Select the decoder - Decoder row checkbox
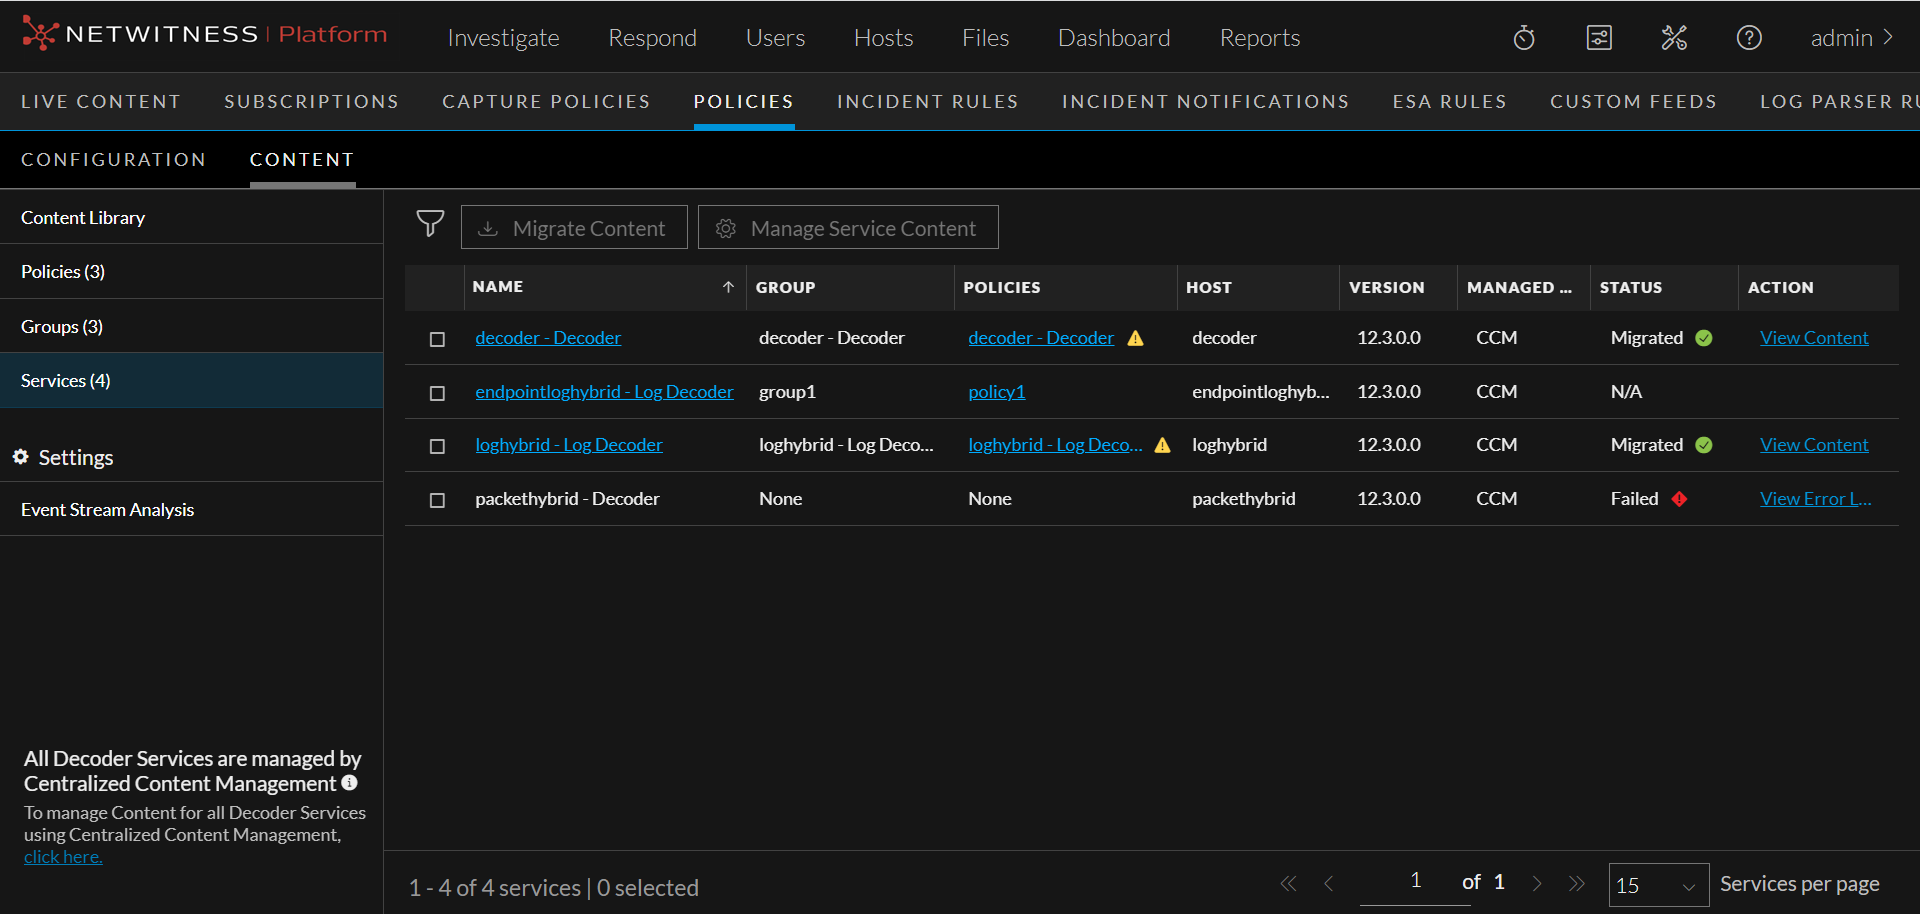The width and height of the screenshot is (1920, 914). 437,339
